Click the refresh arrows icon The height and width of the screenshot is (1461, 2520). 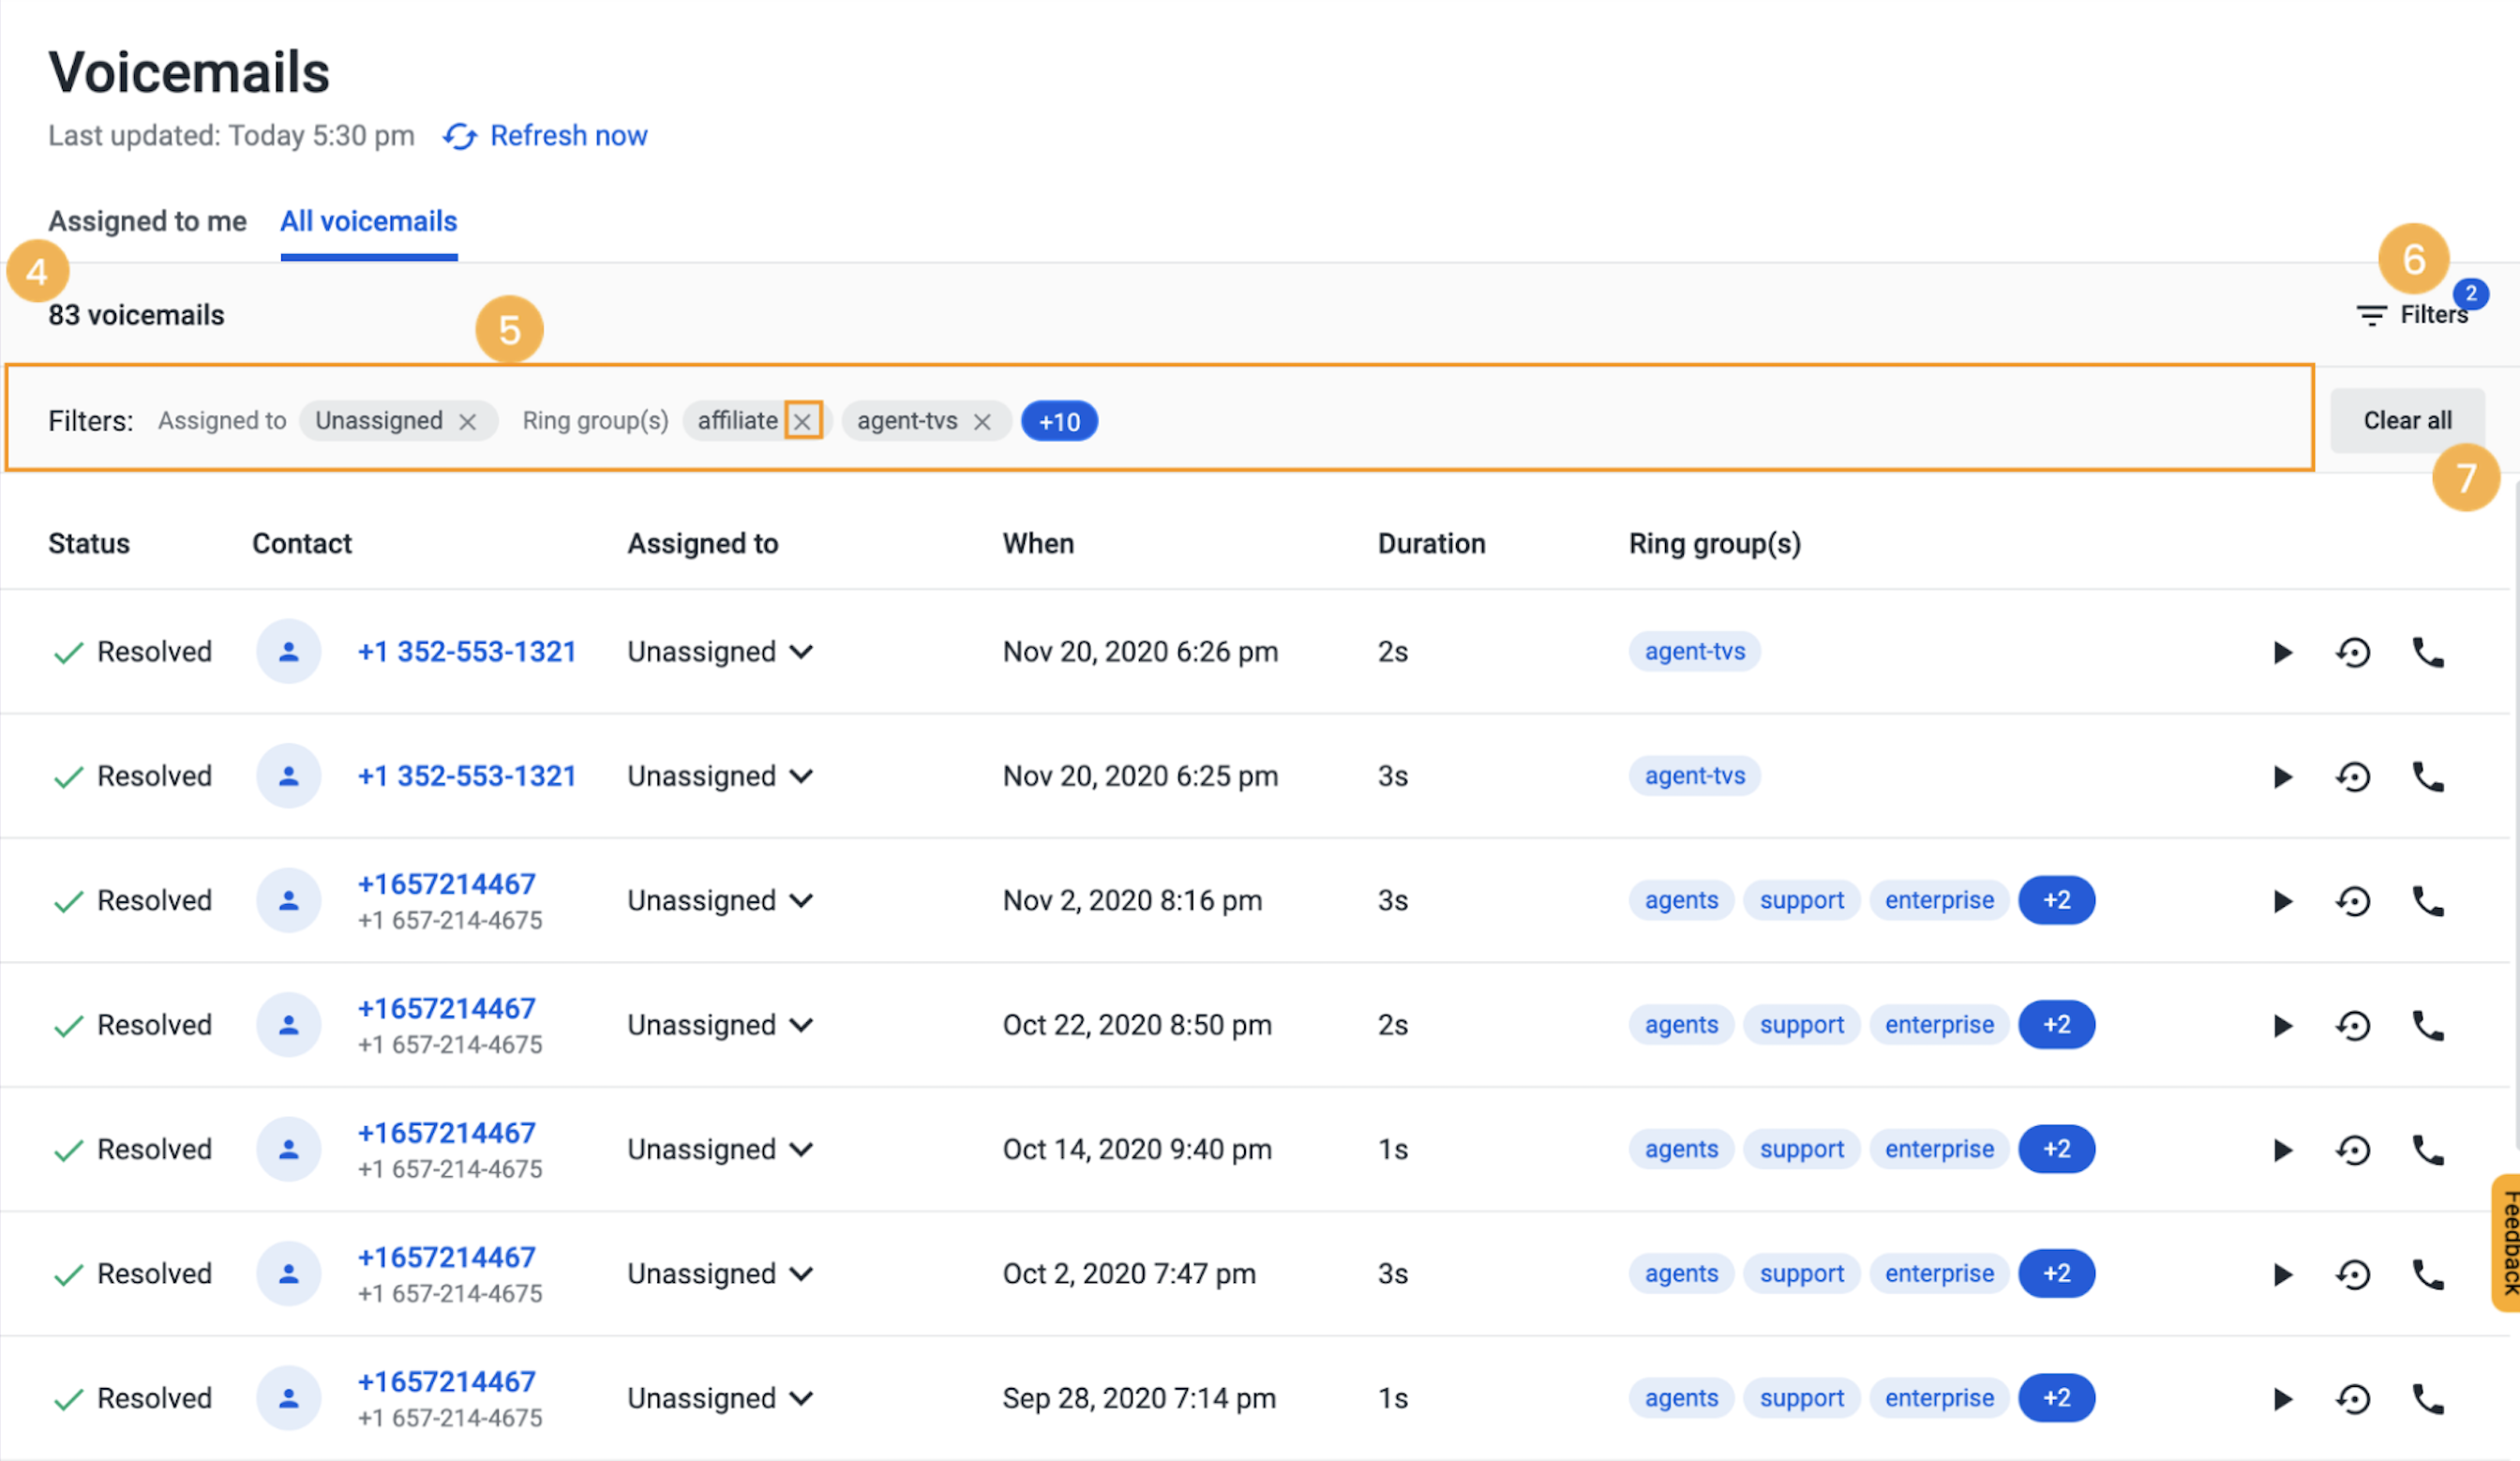pos(460,136)
